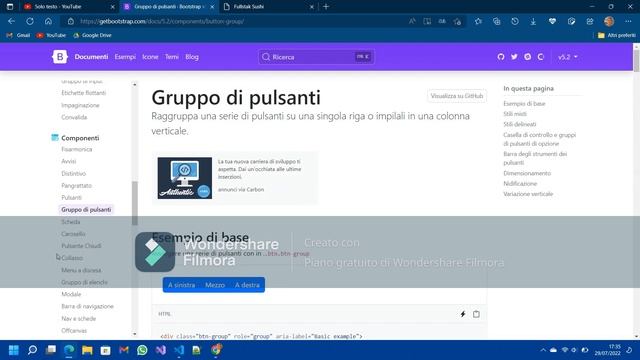640x360 pixels.
Task: Open the Gmail bookmark
Action: tap(18, 35)
